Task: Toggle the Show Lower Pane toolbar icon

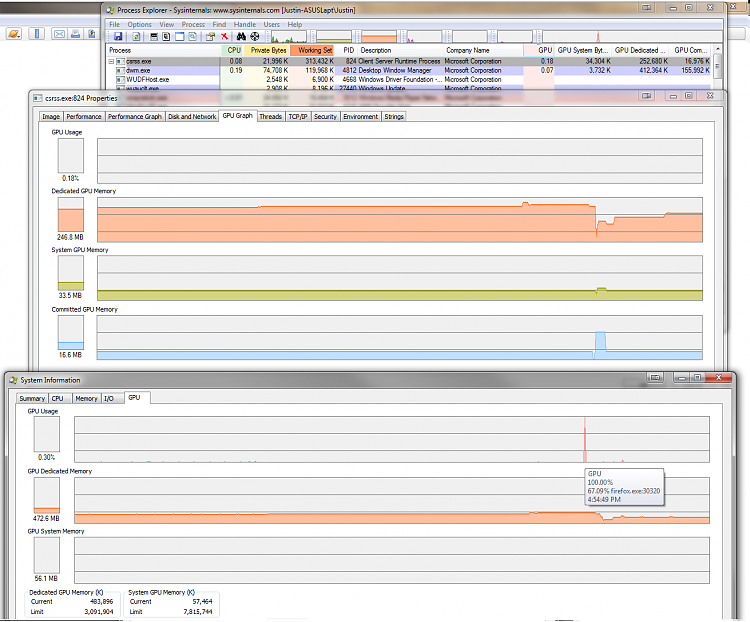Action: click(179, 36)
